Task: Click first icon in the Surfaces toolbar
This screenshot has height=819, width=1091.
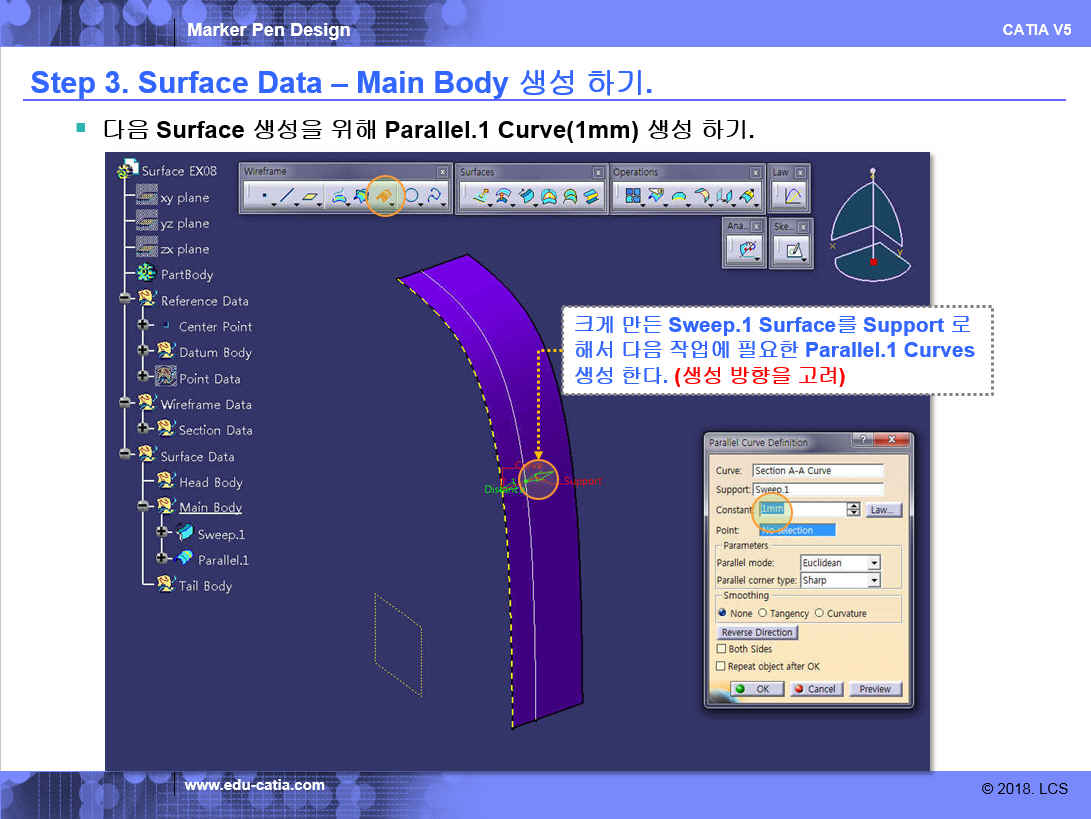Action: [481, 196]
